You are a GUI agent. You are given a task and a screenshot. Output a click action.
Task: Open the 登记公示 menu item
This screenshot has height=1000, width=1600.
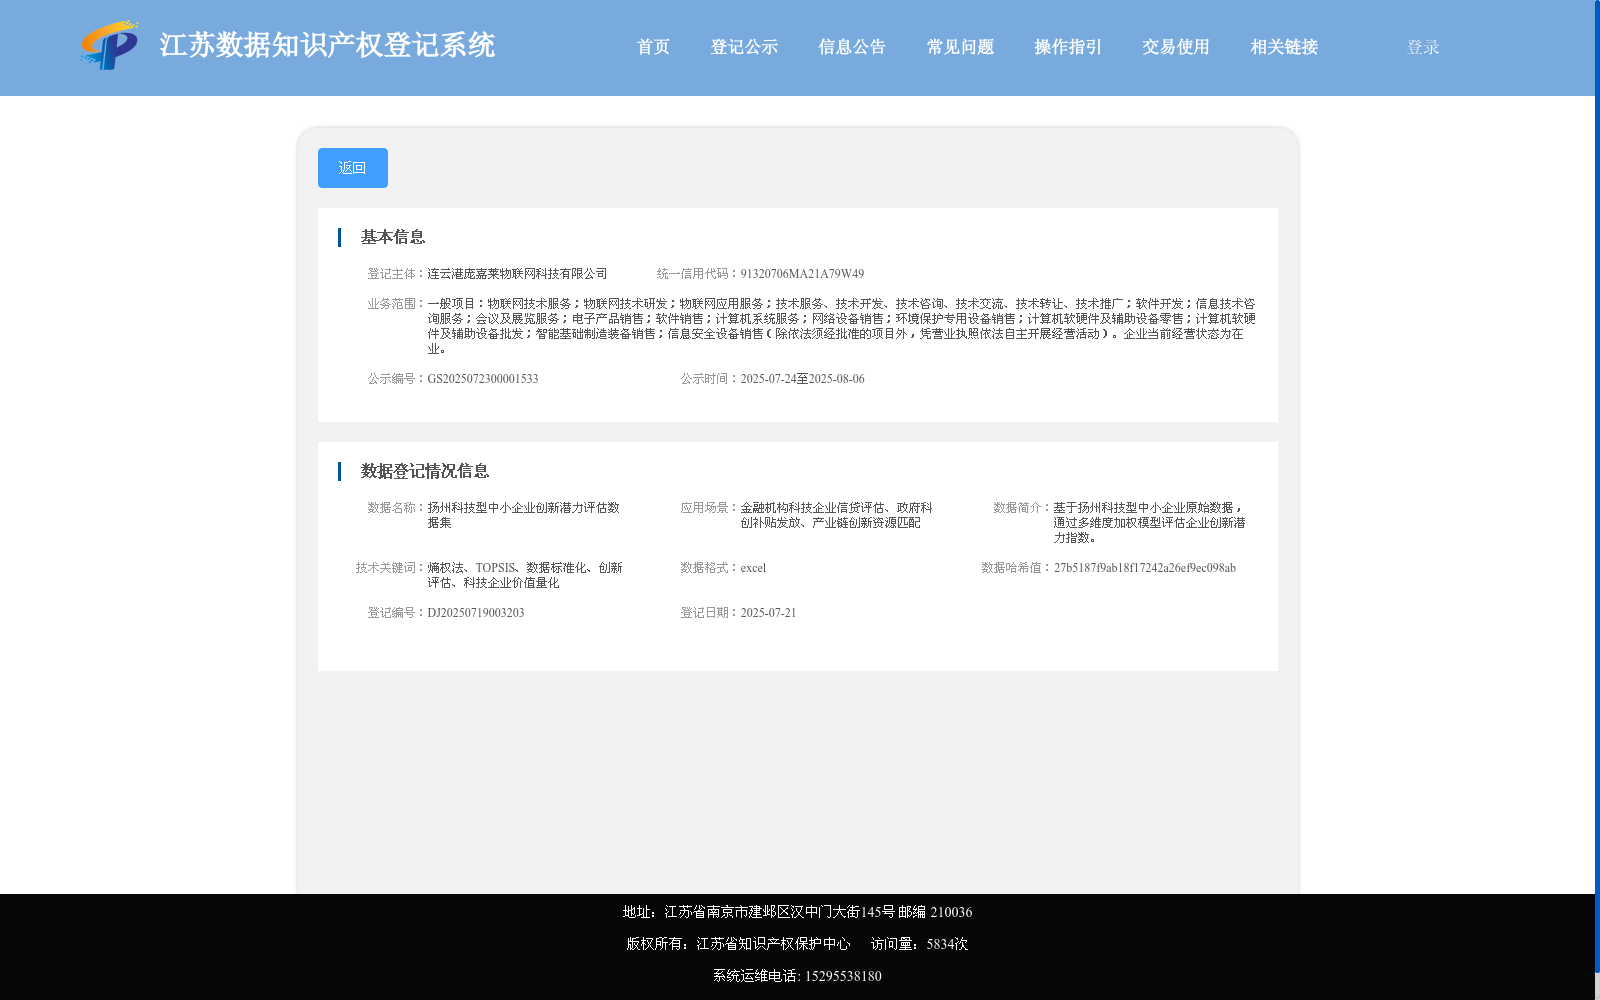coord(744,47)
